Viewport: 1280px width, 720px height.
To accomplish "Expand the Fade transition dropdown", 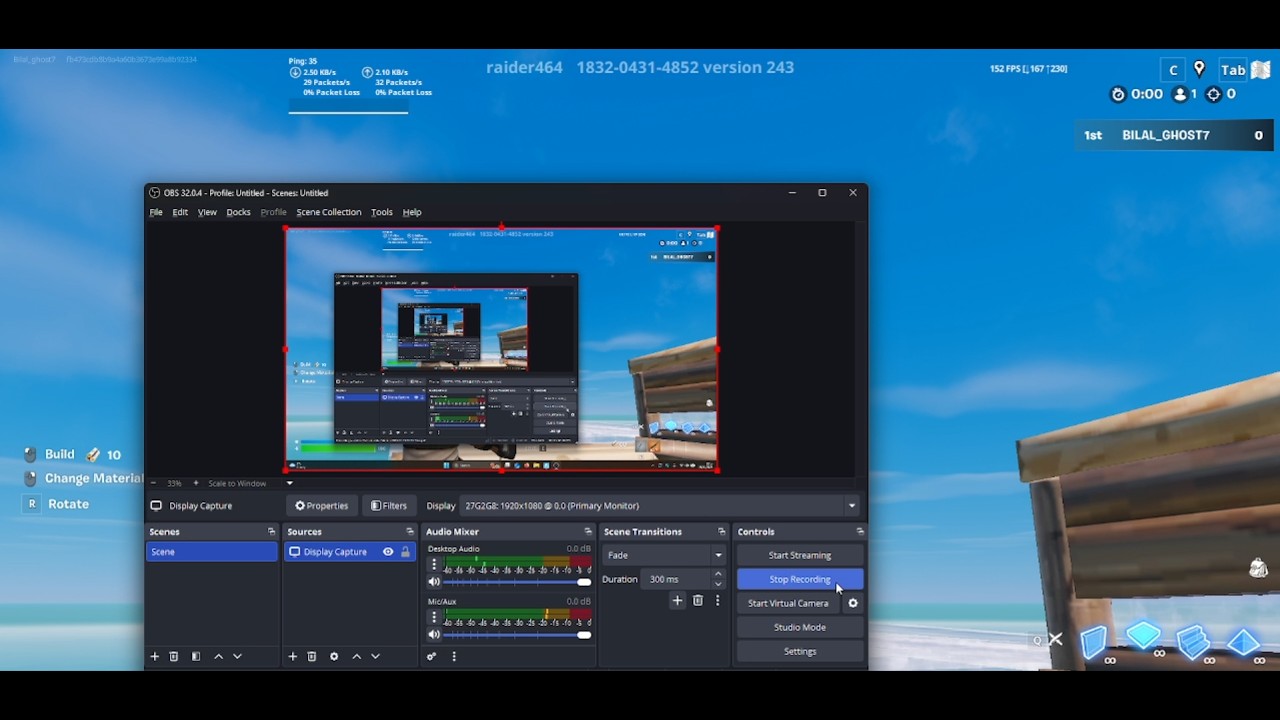I will coord(664,555).
